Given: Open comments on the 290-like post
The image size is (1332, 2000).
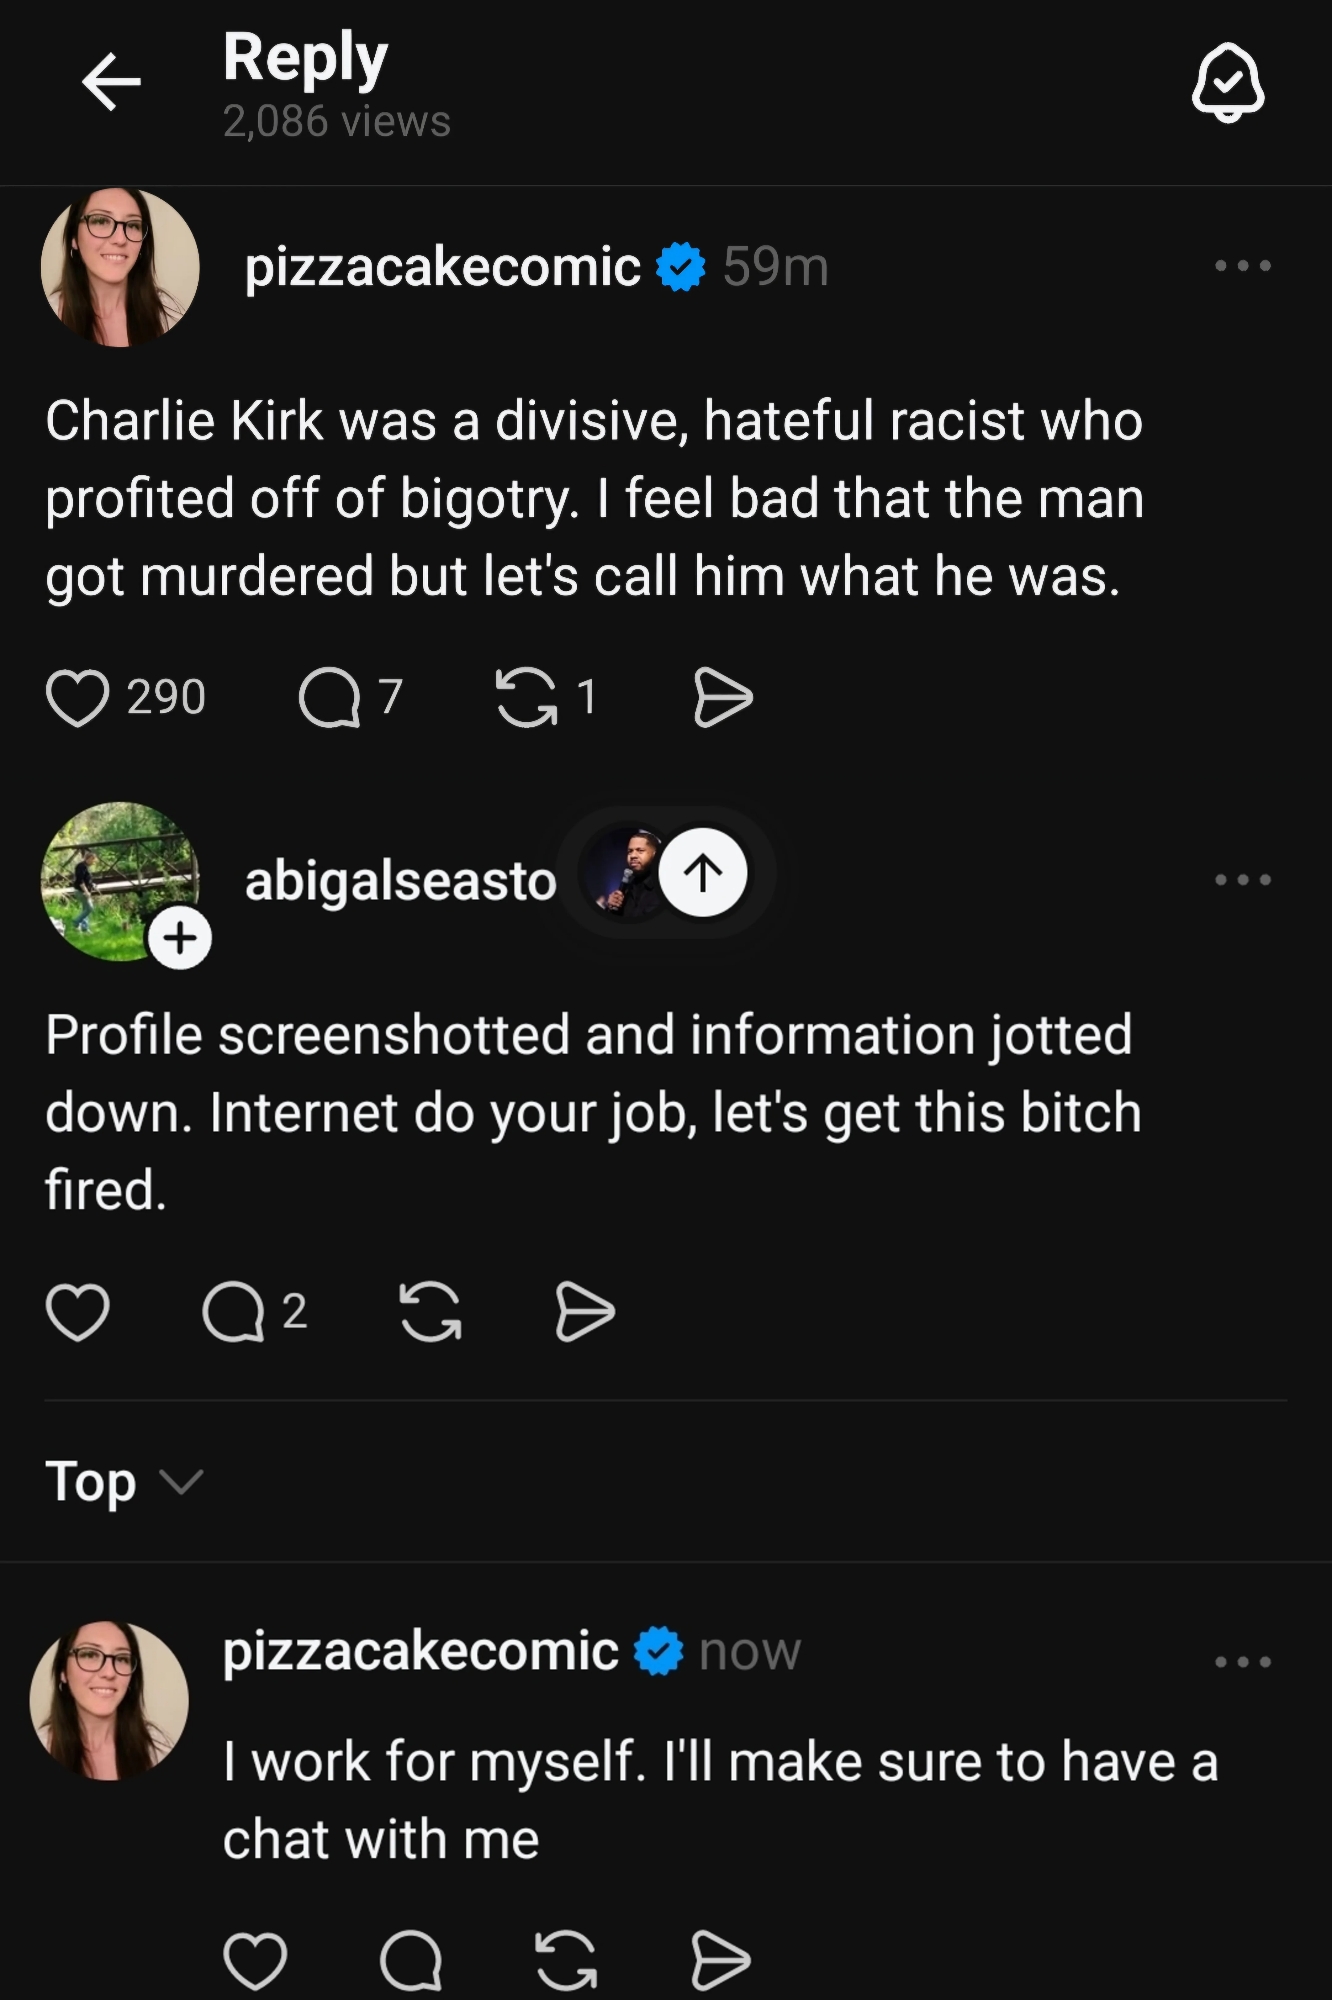Looking at the screenshot, I should click(x=329, y=697).
